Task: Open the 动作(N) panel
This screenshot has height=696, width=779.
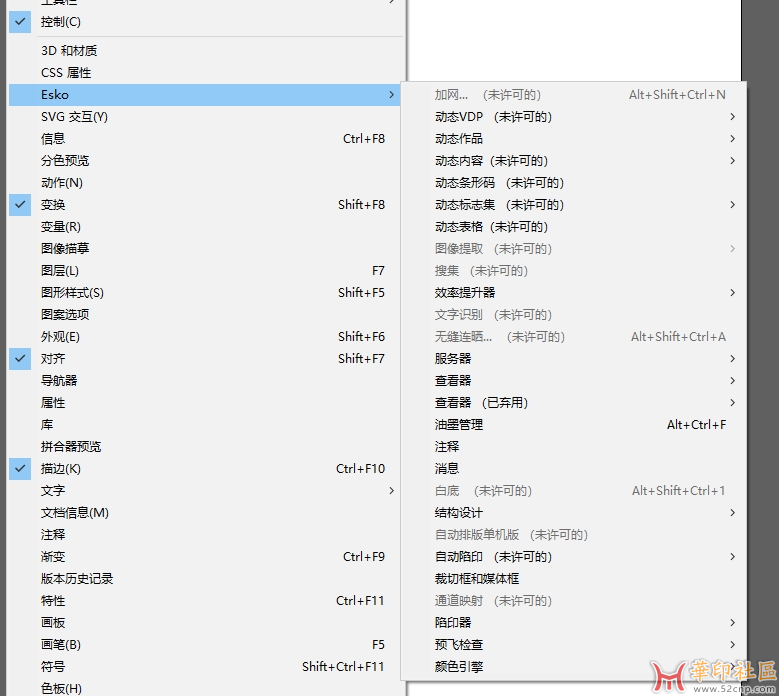Action: (204, 183)
